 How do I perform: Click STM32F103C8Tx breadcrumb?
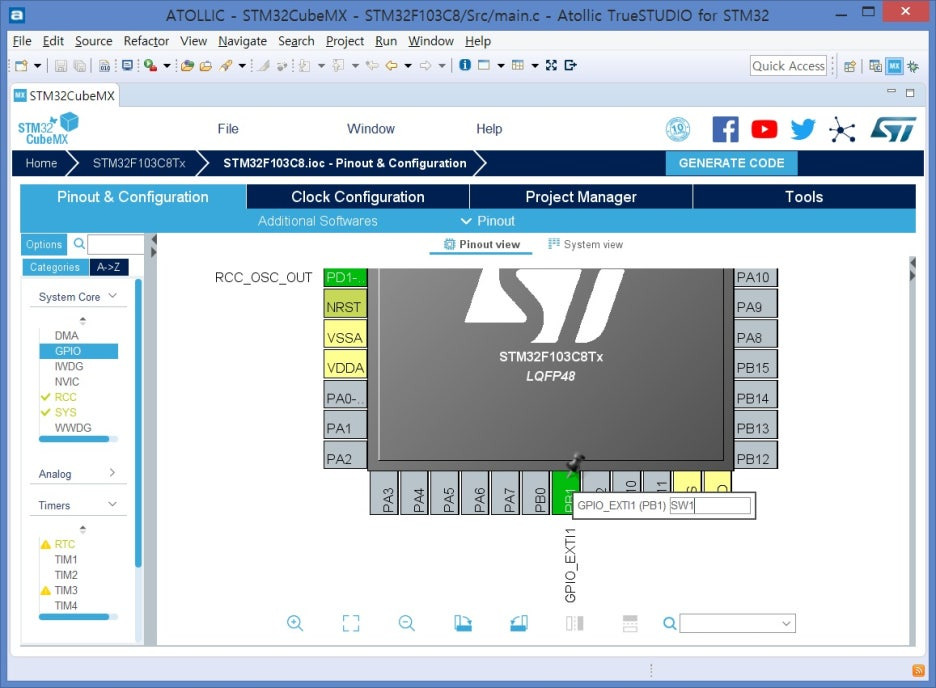pyautogui.click(x=139, y=163)
